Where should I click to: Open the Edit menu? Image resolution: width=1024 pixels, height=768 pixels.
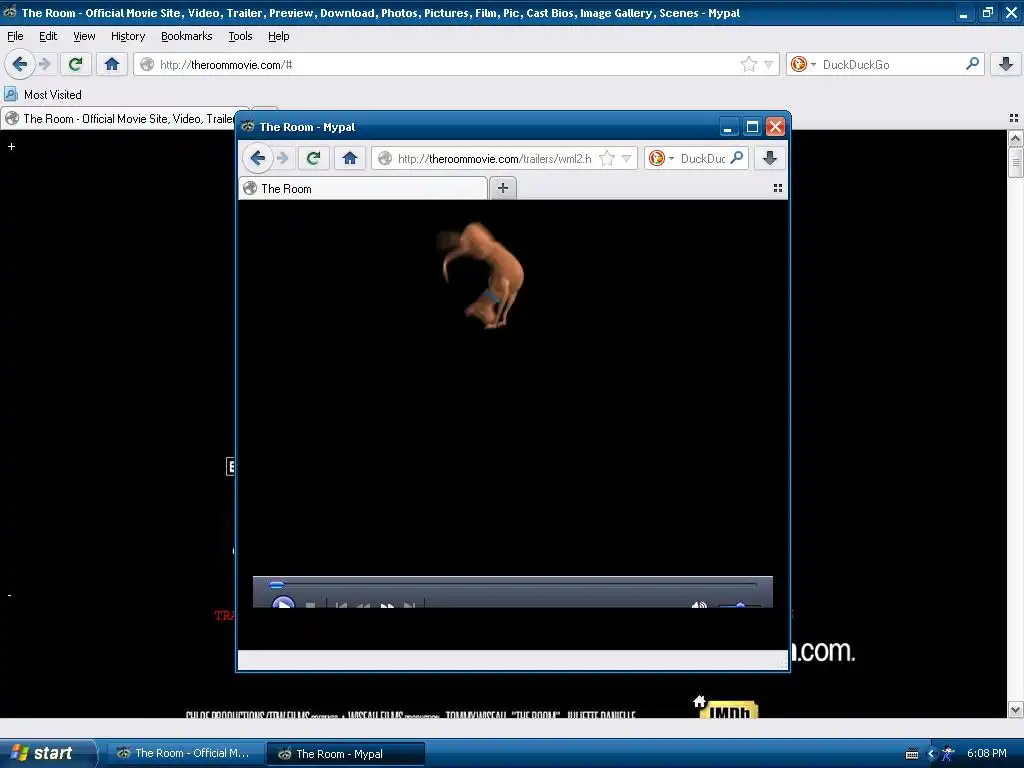point(48,36)
